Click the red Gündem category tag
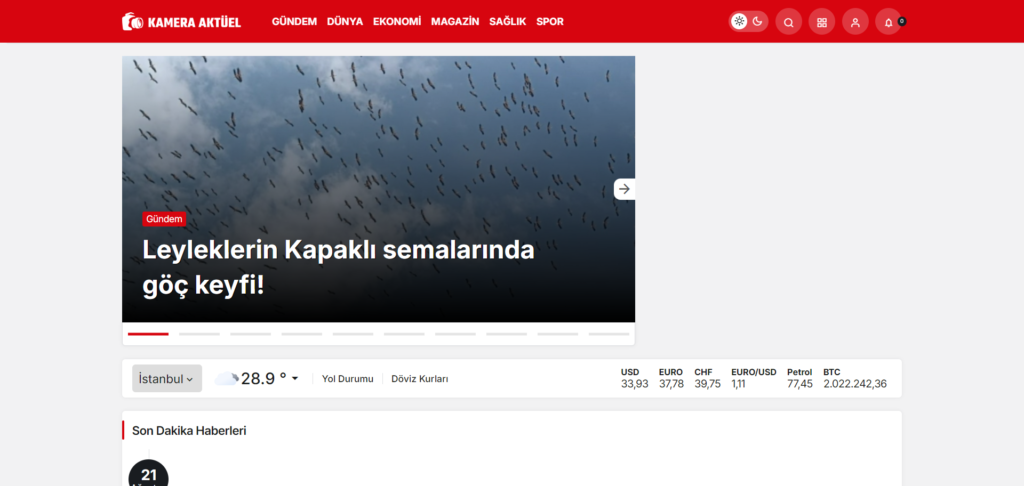1024x486 pixels. coord(164,219)
